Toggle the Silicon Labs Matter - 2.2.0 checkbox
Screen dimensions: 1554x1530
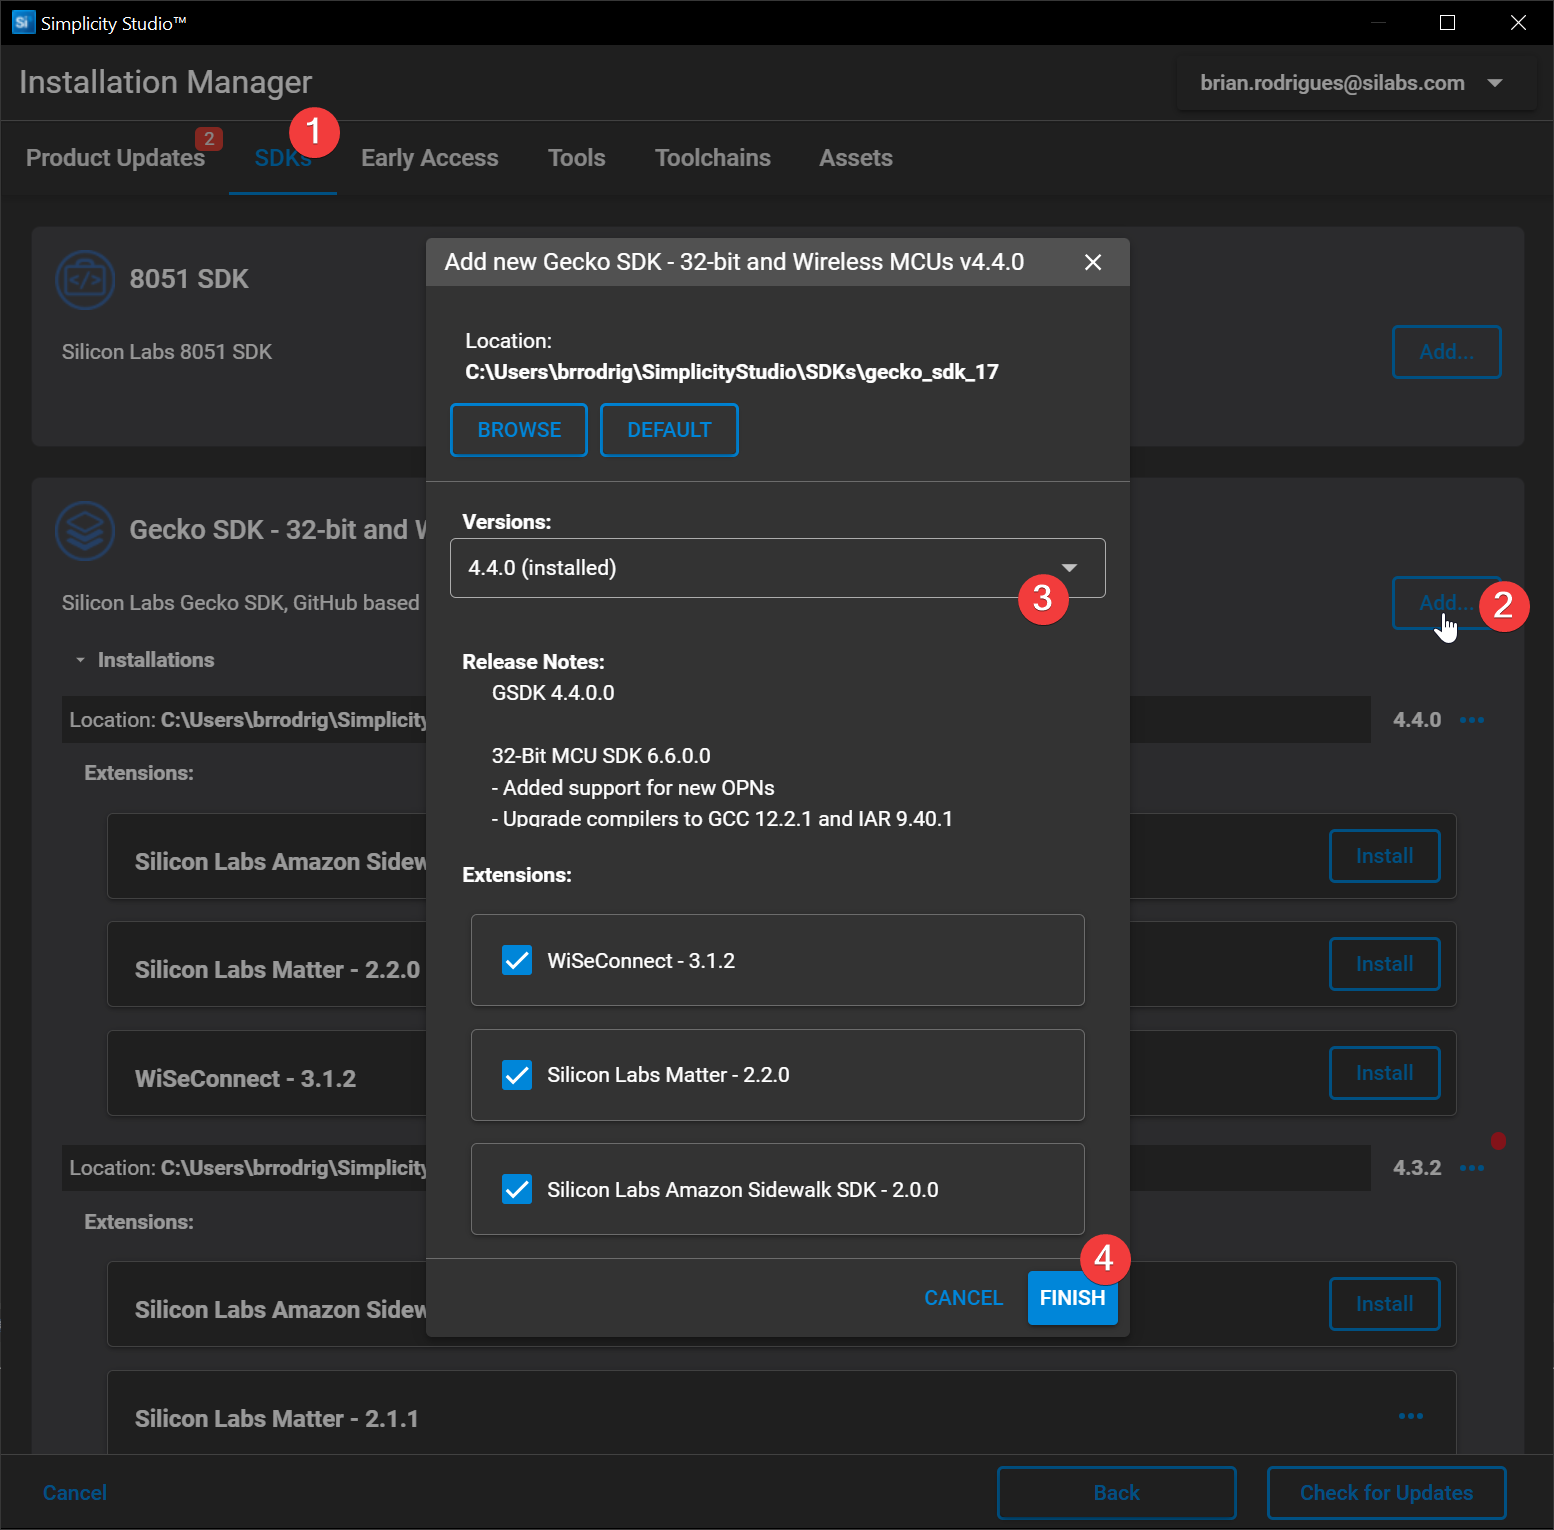517,1075
